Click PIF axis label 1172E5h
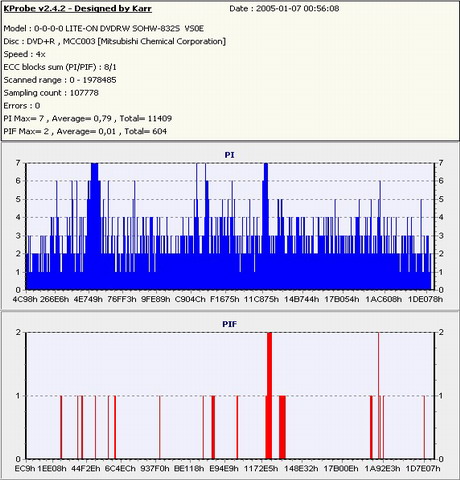 [x=261, y=469]
